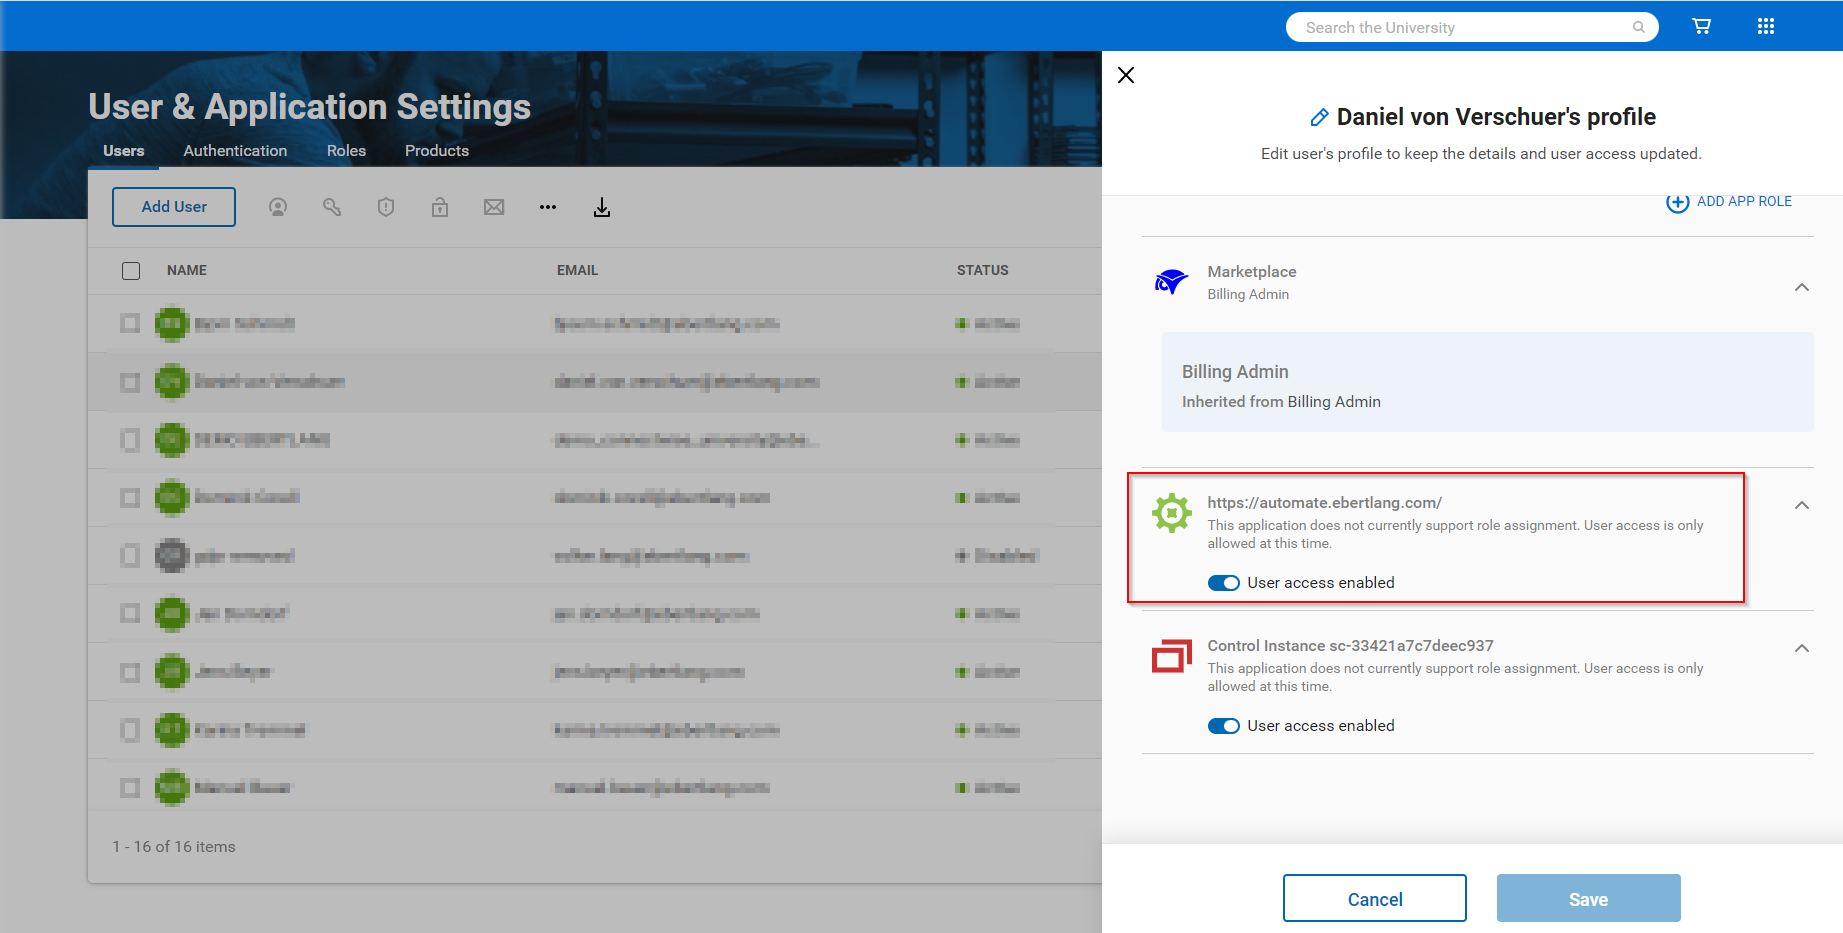Open the Roles tab

coord(346,151)
